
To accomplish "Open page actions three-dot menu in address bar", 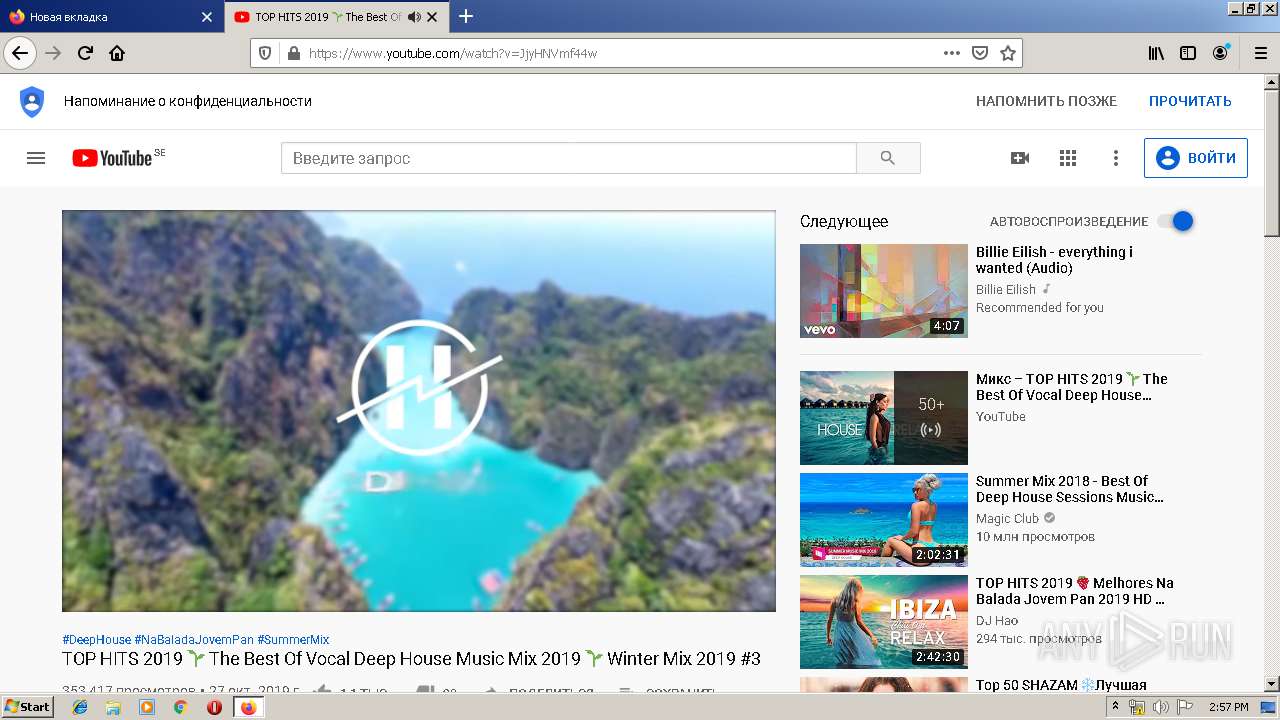I will coord(952,53).
